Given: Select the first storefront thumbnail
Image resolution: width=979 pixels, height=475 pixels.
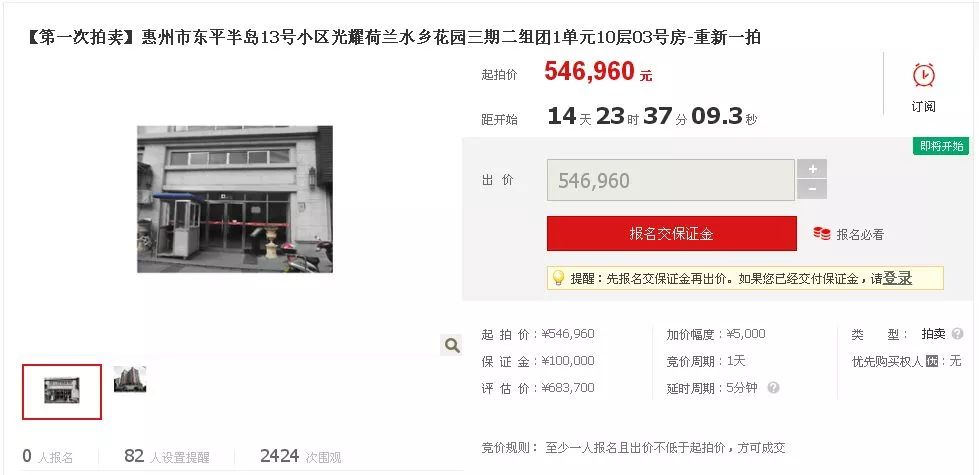Looking at the screenshot, I should point(62,391).
